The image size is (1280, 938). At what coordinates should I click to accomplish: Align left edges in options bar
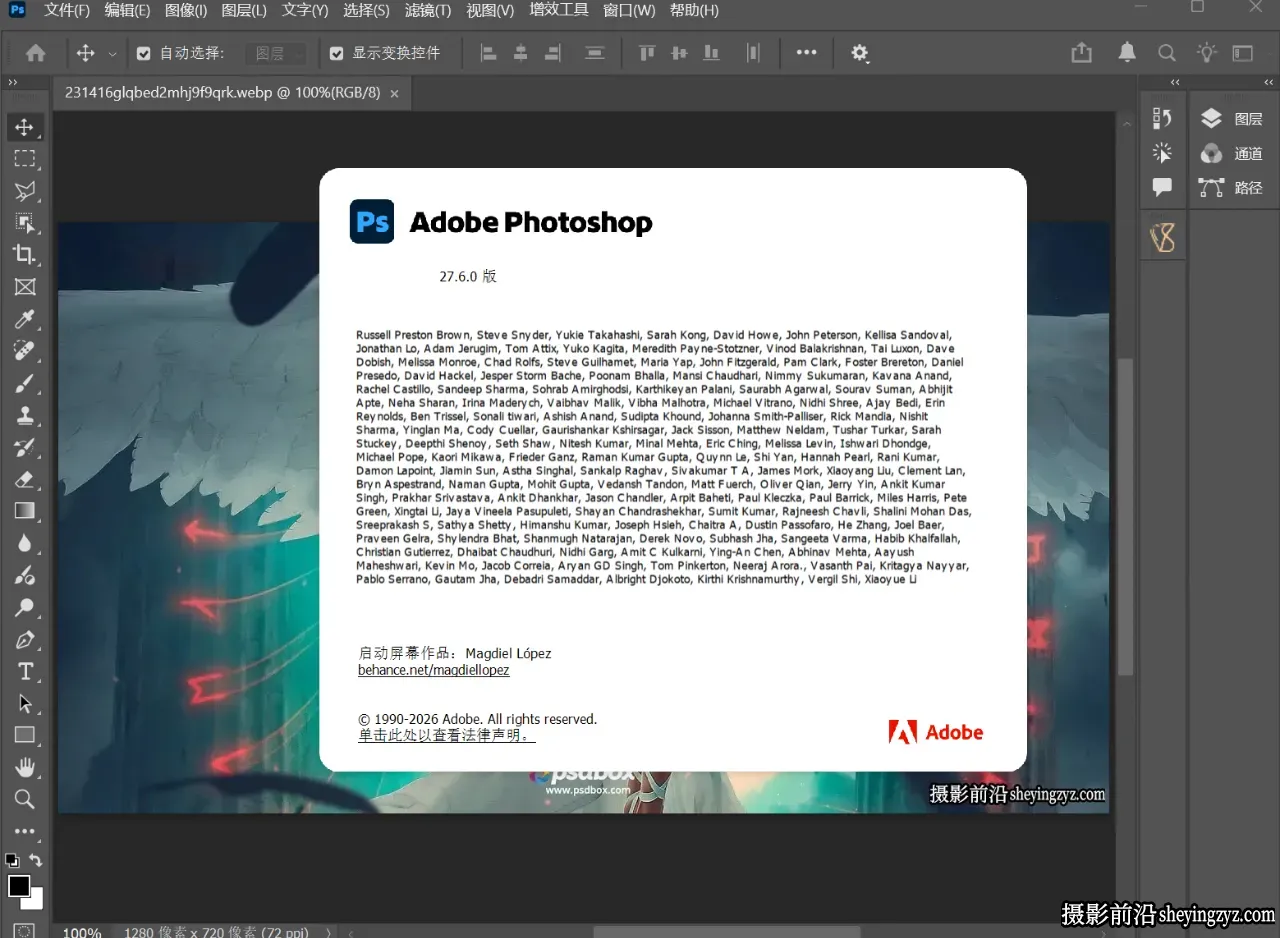[489, 53]
